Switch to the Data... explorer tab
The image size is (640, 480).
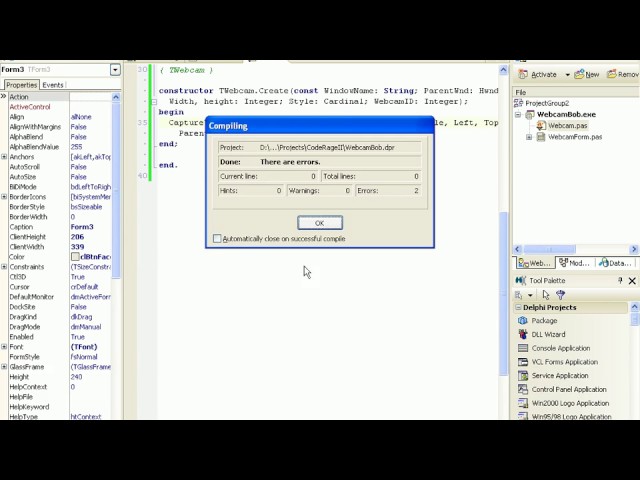[615, 263]
